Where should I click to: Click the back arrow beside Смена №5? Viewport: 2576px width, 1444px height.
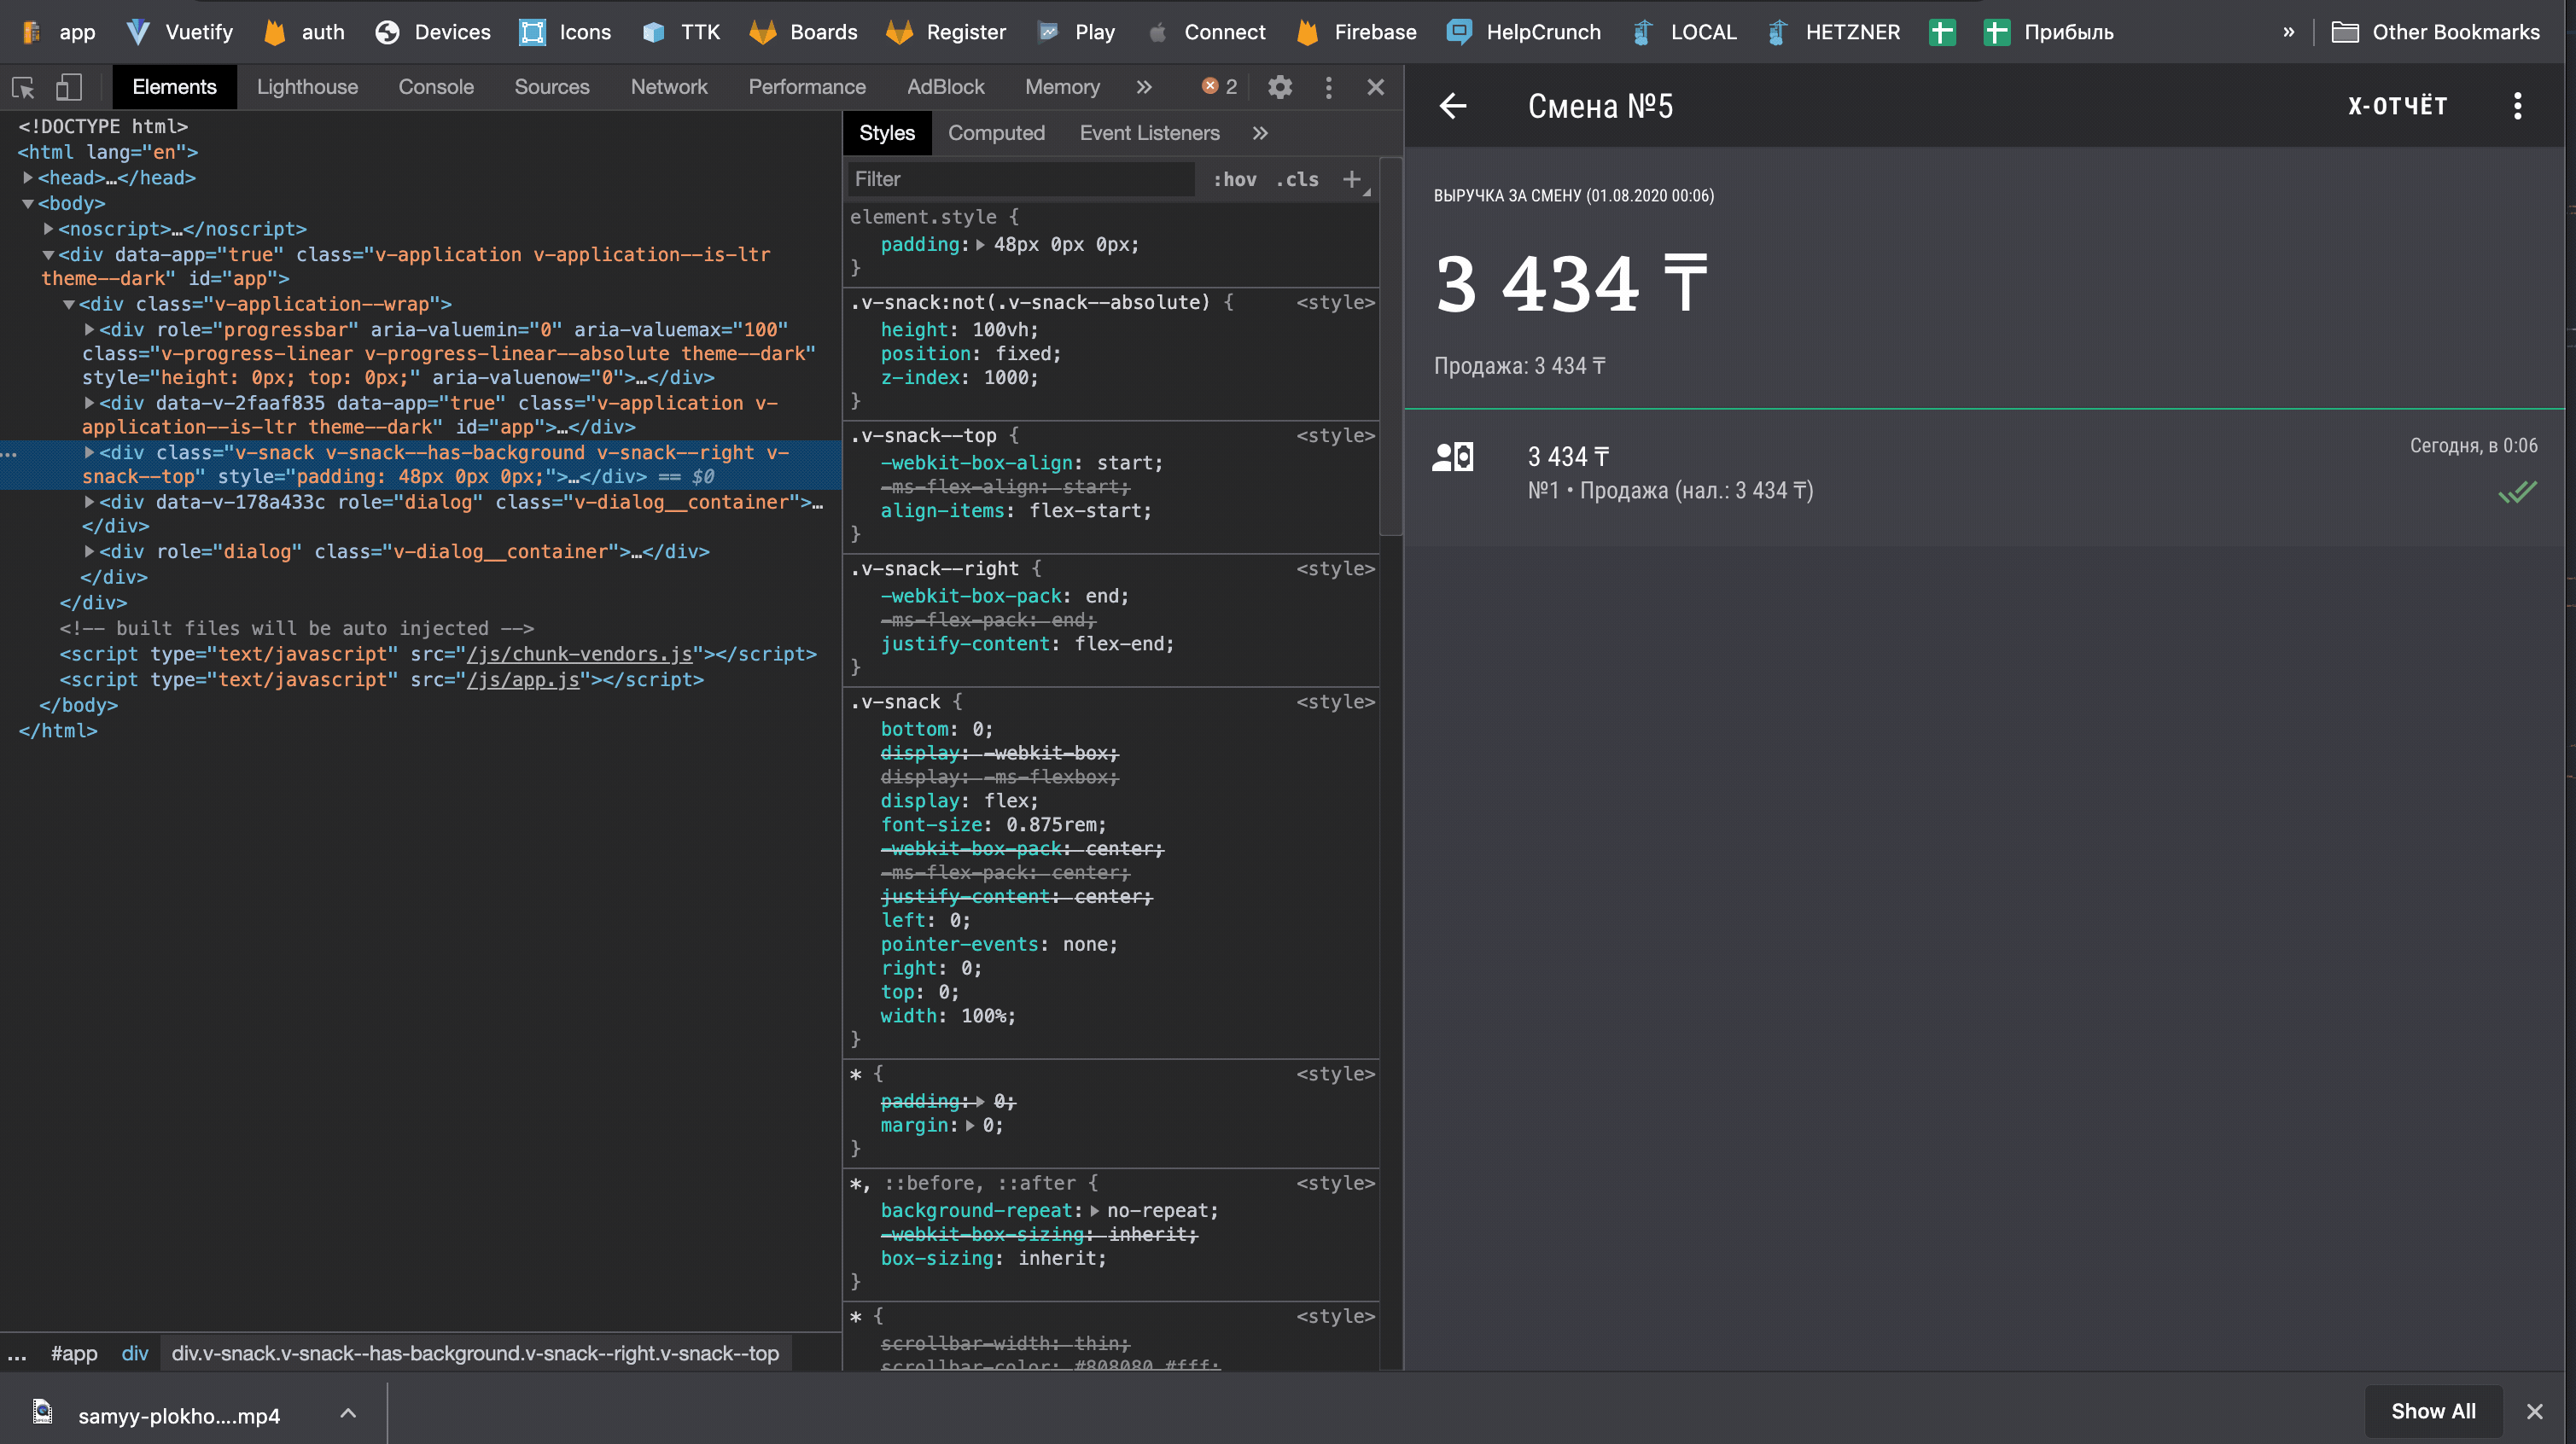click(1452, 106)
